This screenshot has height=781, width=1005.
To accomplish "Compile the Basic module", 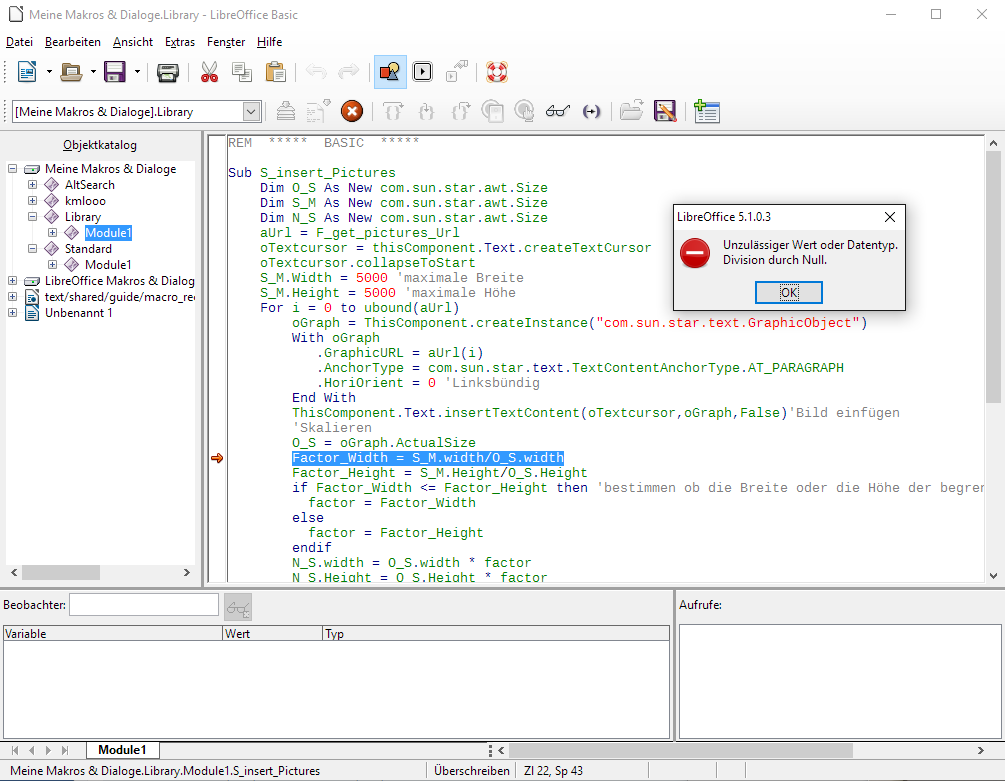I will coord(286,111).
